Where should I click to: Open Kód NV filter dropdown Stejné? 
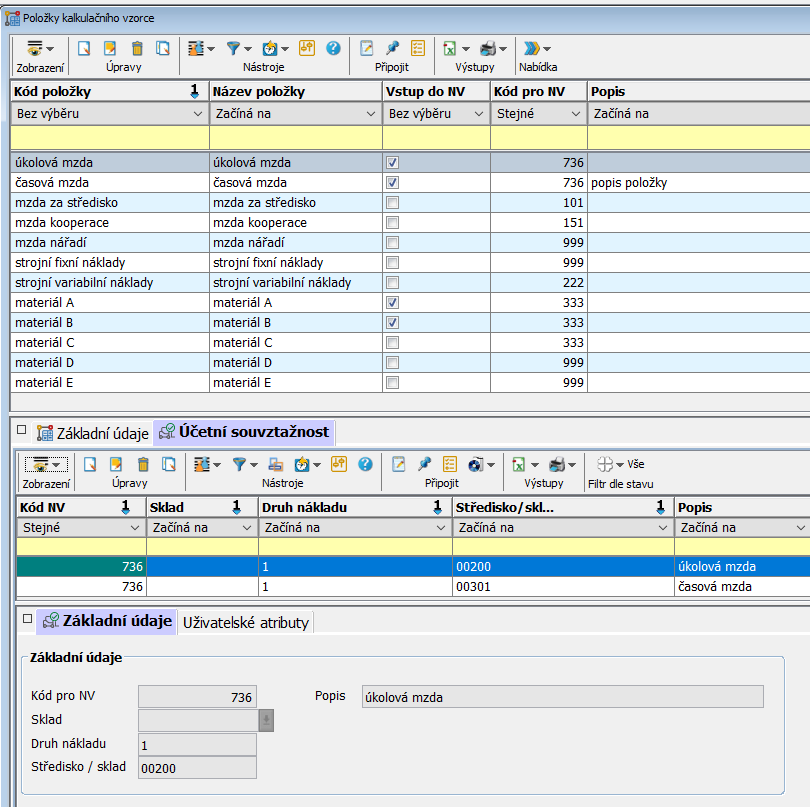click(x=81, y=528)
